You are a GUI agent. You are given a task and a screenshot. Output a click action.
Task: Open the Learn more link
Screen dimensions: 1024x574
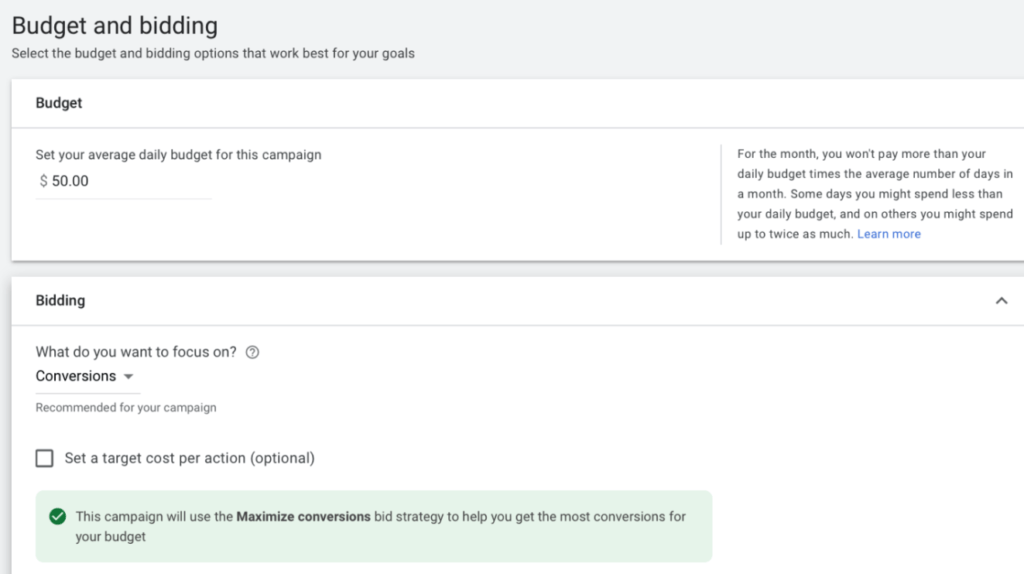click(889, 234)
